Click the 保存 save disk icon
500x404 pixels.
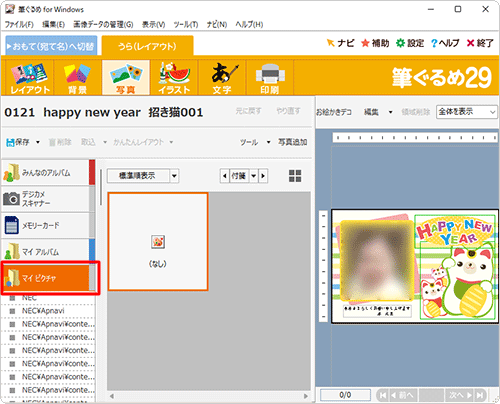10,142
